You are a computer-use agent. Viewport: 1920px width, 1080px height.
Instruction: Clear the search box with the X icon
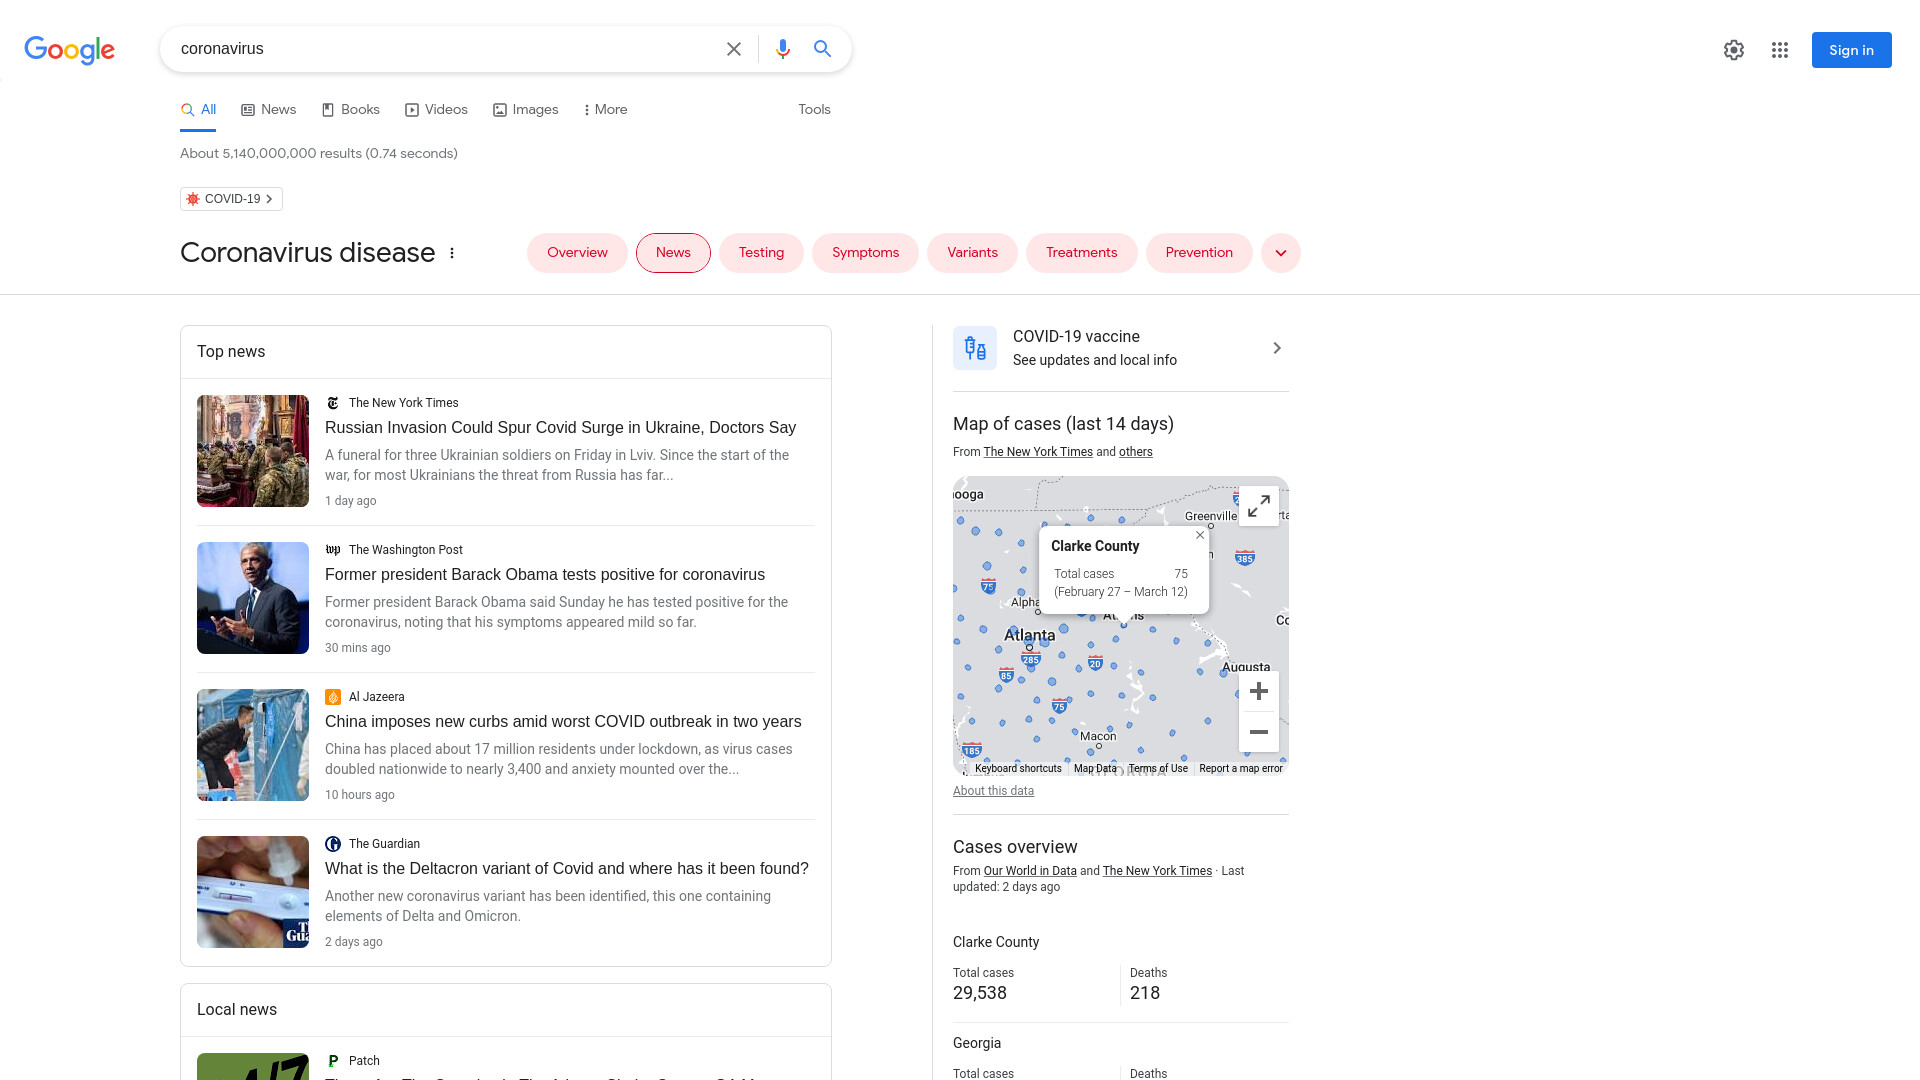[734, 49]
